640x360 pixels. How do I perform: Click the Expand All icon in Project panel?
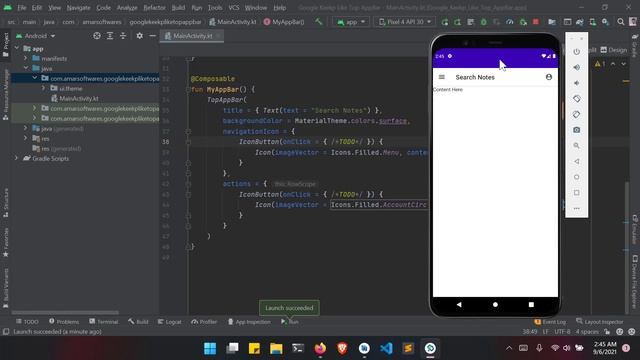(x=110, y=36)
